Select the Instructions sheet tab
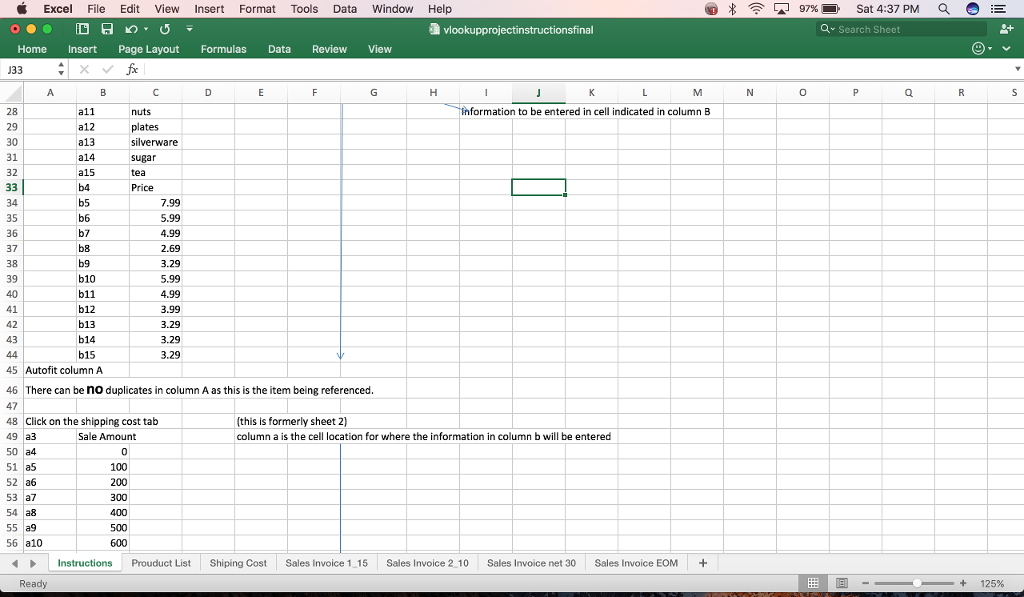The image size is (1024, 597). click(85, 563)
